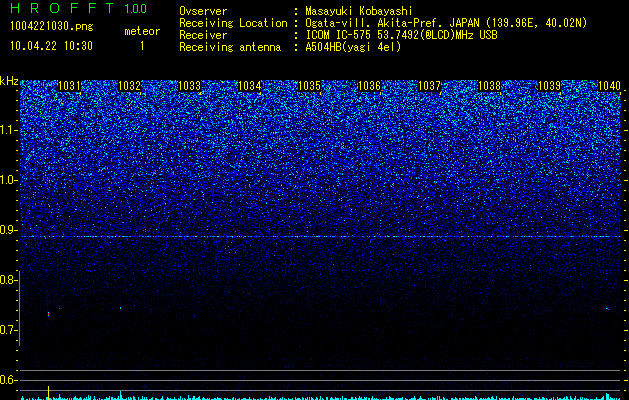Click the cyan echo spot near 1040
The image size is (629, 400).
click(607, 309)
